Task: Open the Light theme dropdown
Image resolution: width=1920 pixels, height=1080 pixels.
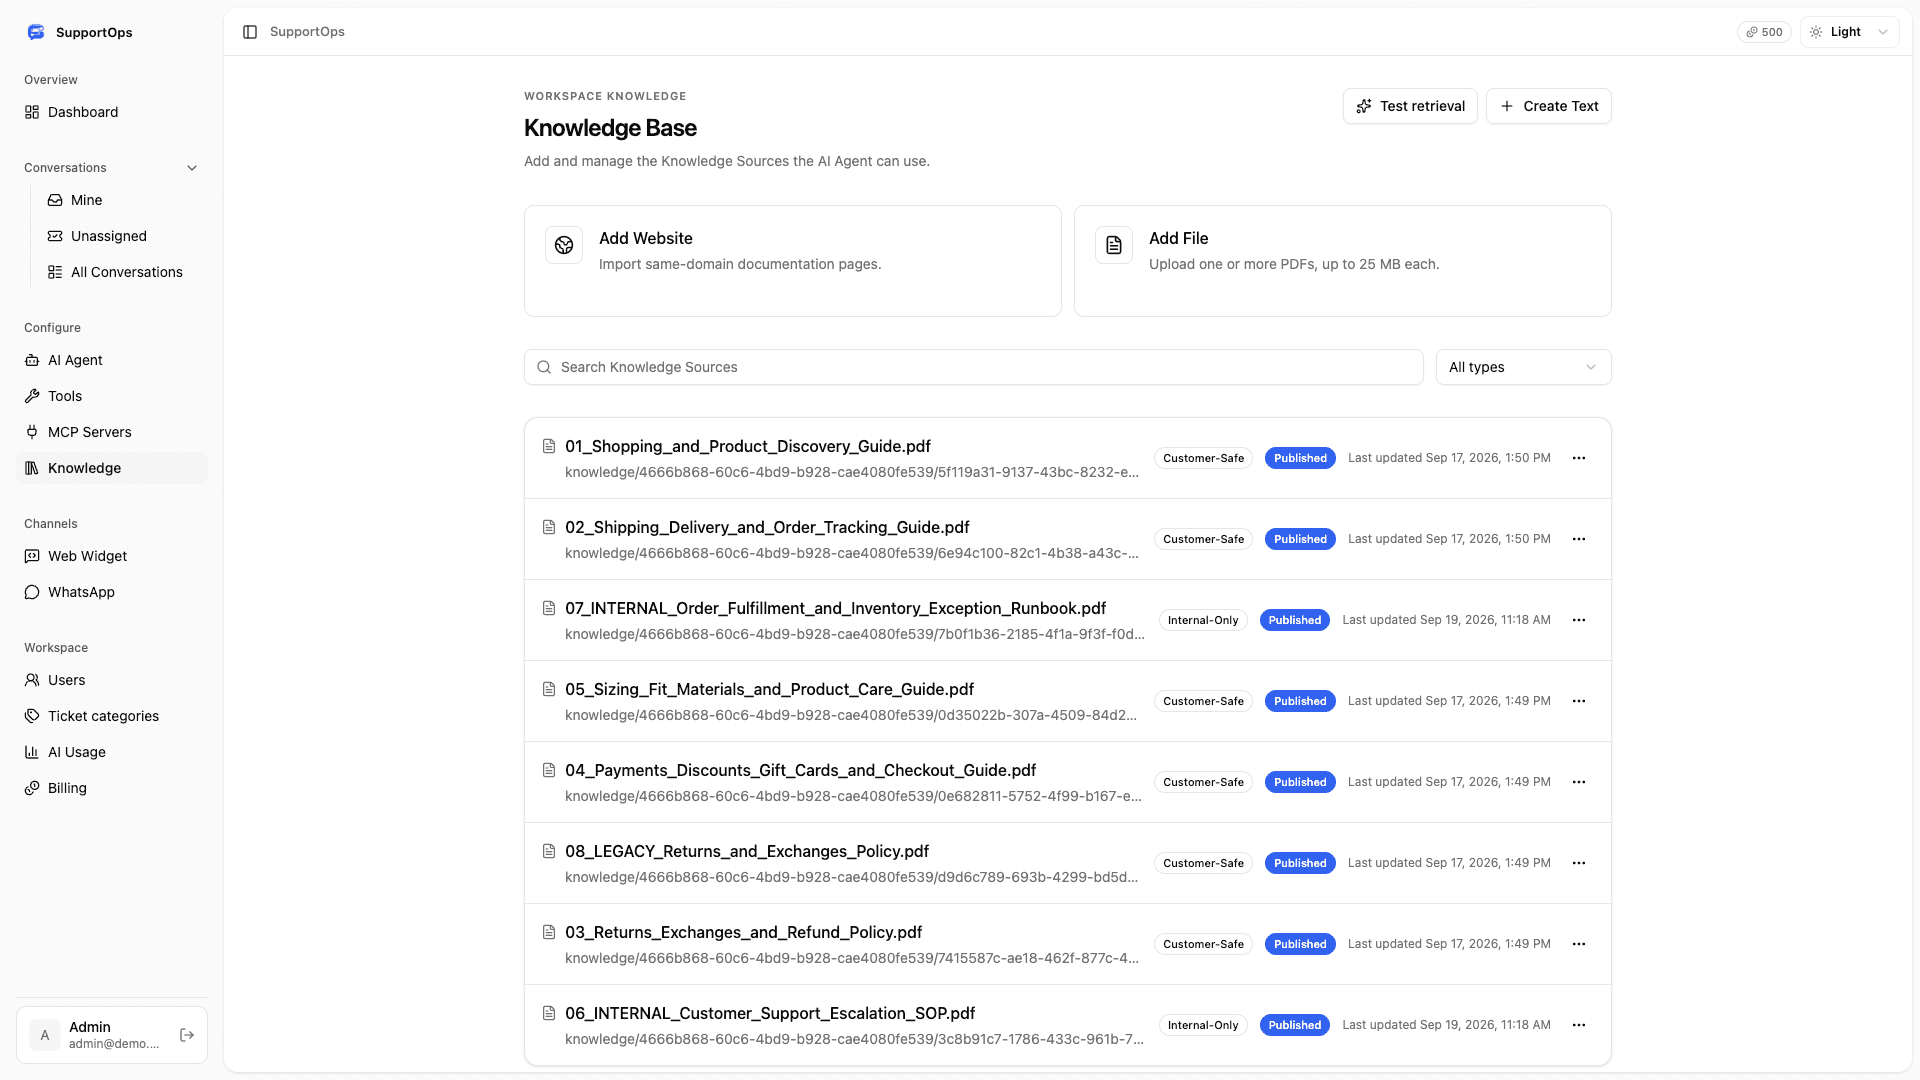Action: [x=1849, y=32]
